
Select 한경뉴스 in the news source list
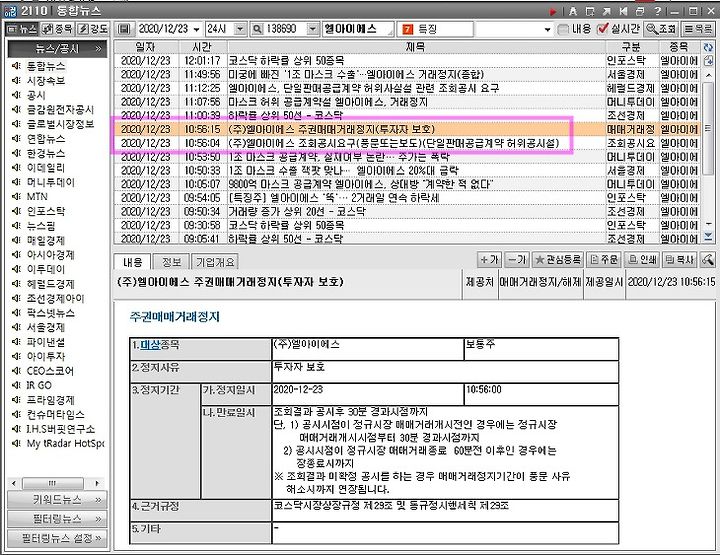coord(46,153)
